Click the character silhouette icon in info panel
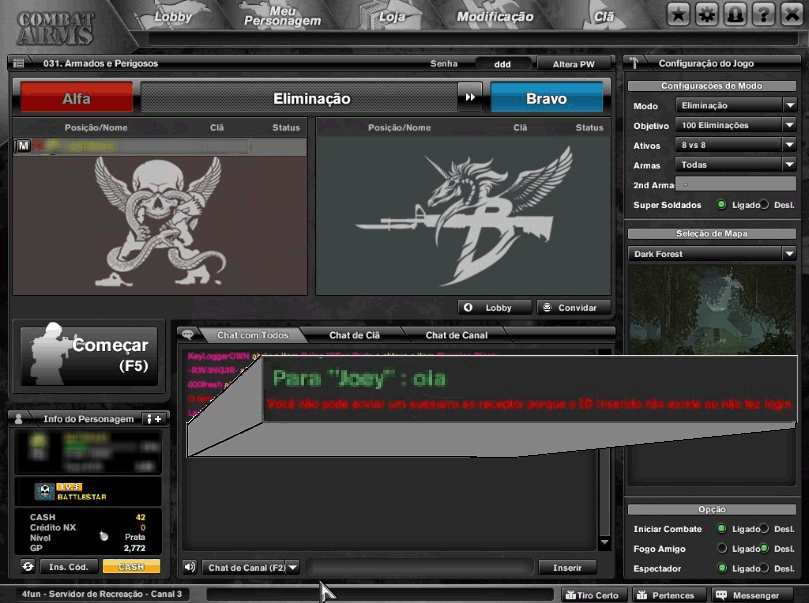The width and height of the screenshot is (809, 603). click(x=19, y=419)
